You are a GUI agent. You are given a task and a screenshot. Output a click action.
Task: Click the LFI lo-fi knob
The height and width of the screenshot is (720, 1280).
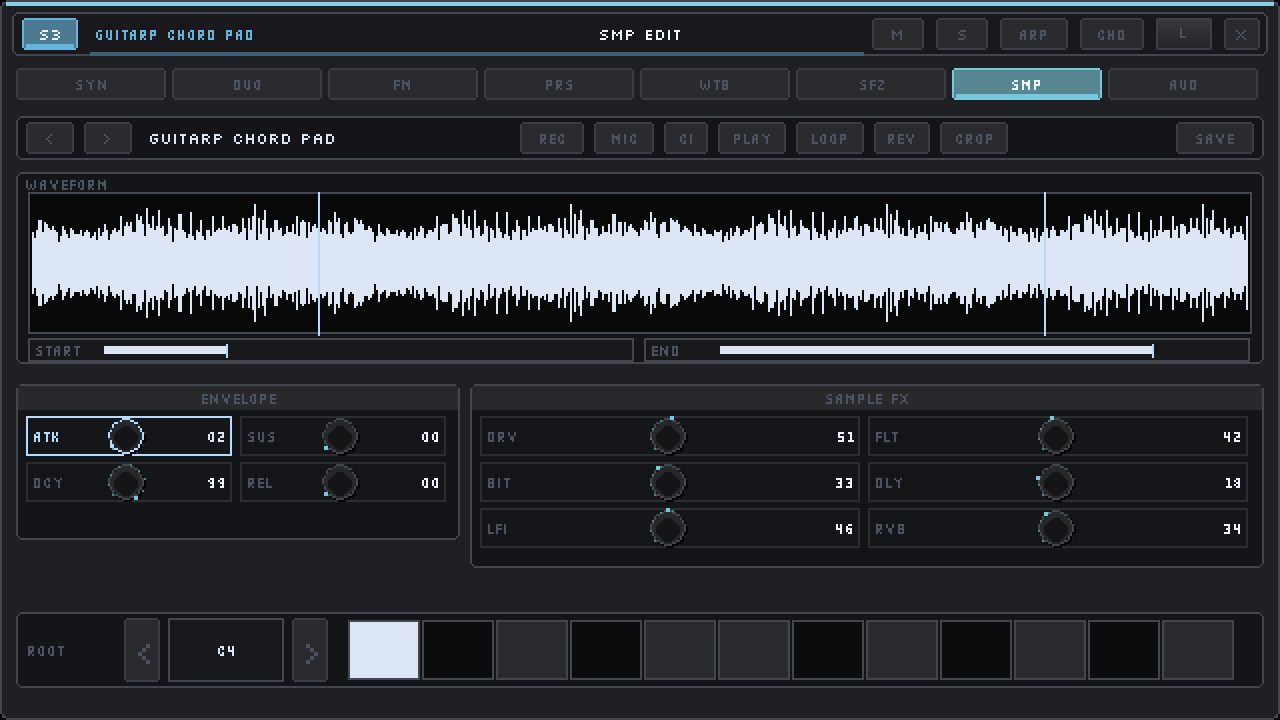coord(668,529)
